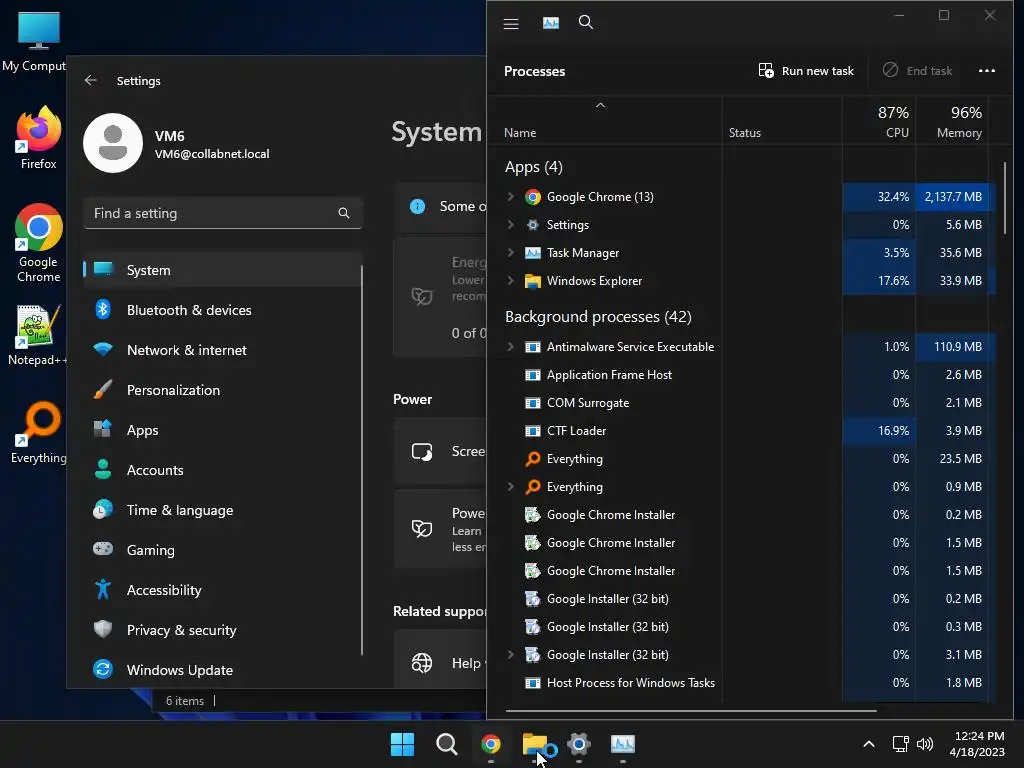The image size is (1024, 768).
Task: Click the Screen power option icon
Action: coord(422,451)
